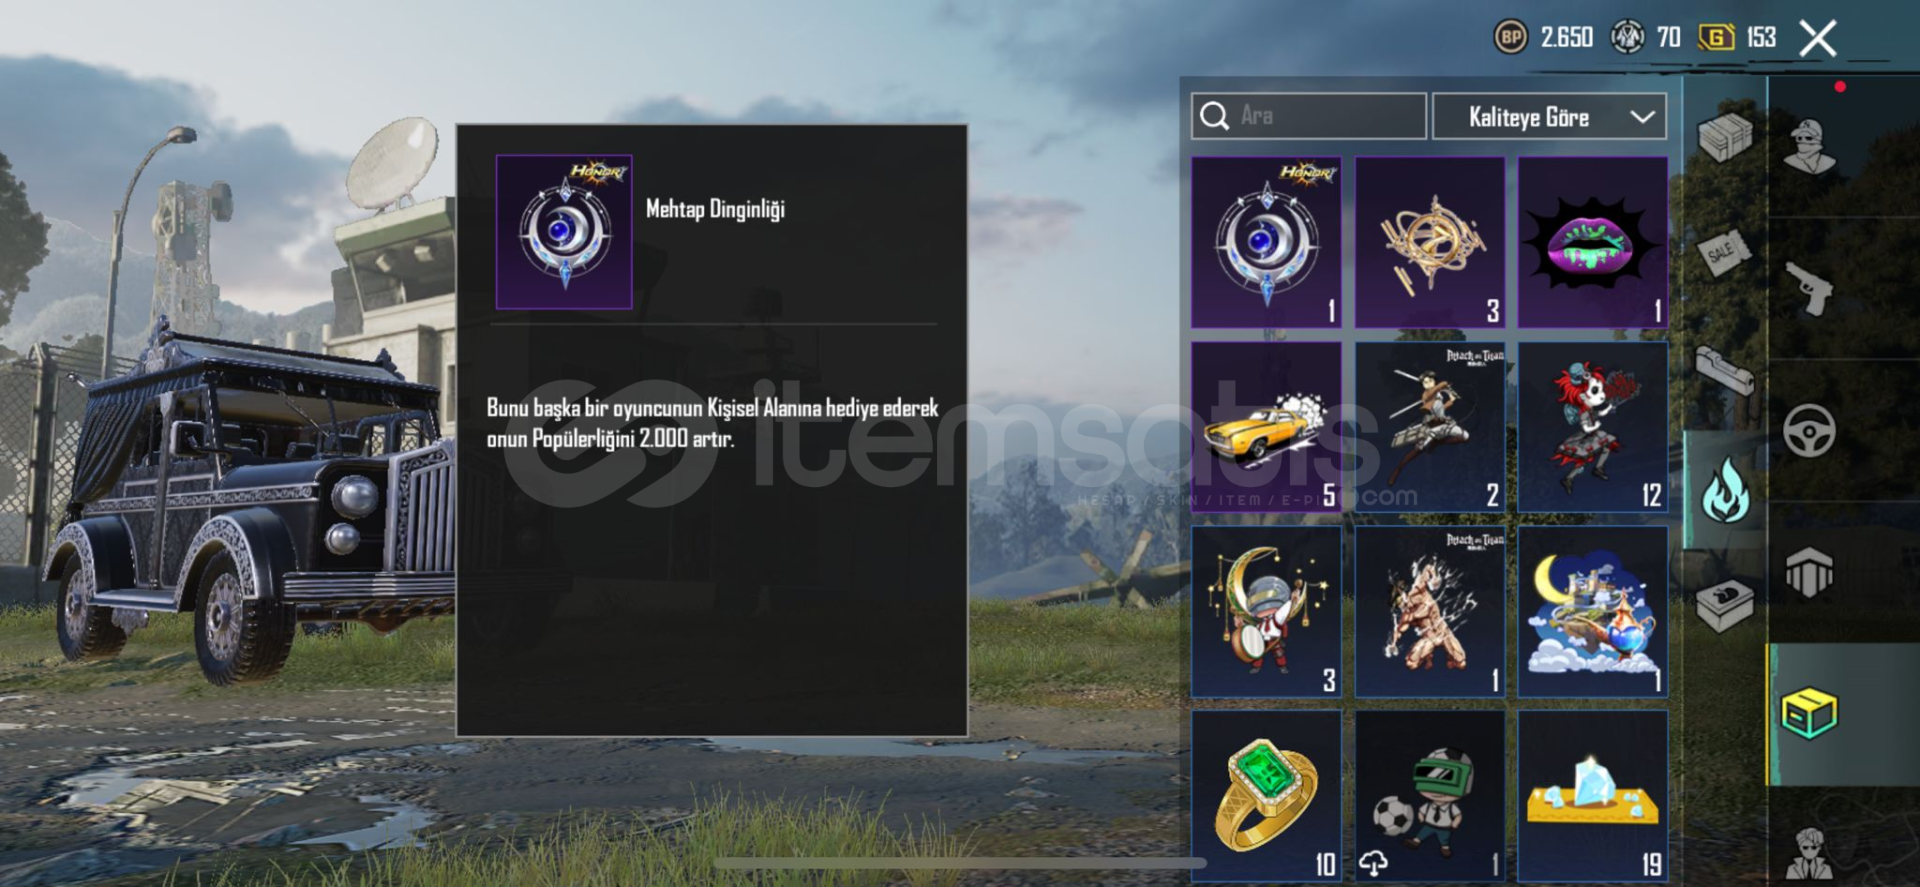The height and width of the screenshot is (887, 1920).
Task: Click the gold G currency icon
Action: point(1716,38)
